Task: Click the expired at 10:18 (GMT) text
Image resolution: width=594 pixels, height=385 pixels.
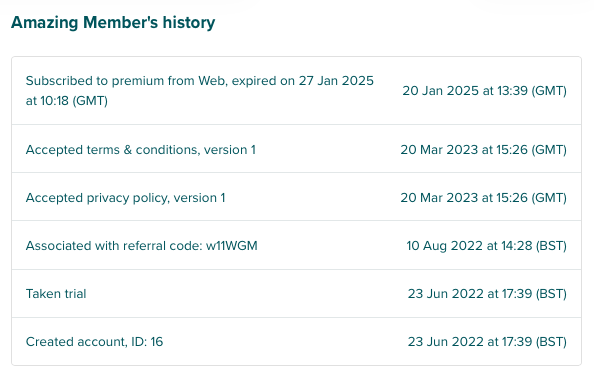Action: tap(67, 101)
